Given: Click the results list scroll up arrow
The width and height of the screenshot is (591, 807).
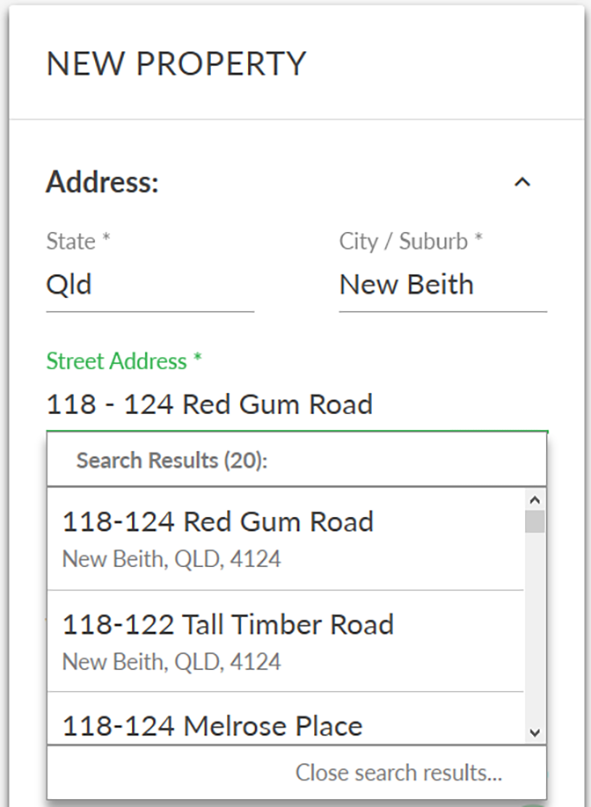Looking at the screenshot, I should click(x=535, y=500).
